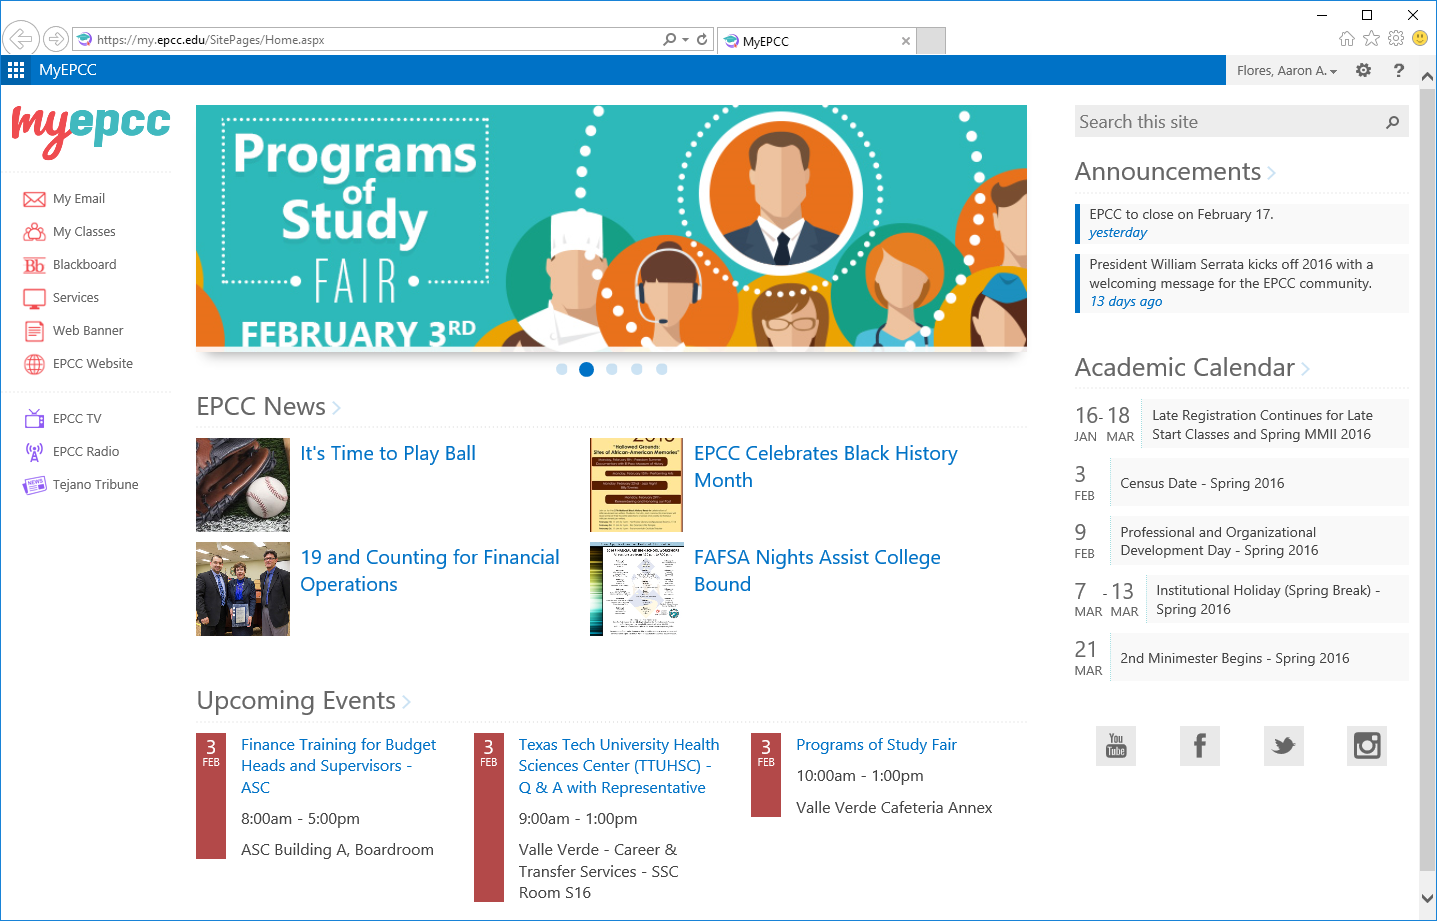Select the third carousel dot
Screen dimensions: 1437x921
(x=612, y=369)
